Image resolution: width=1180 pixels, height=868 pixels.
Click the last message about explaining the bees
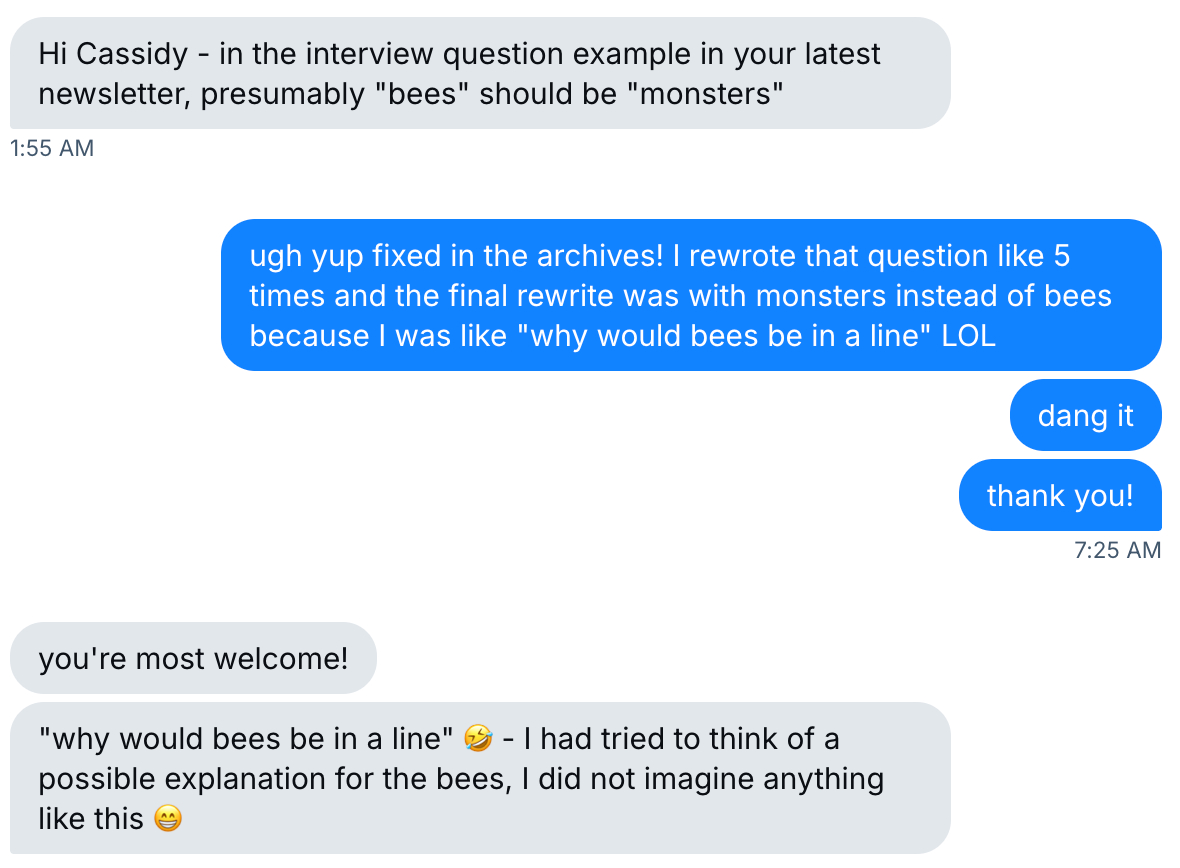click(478, 778)
